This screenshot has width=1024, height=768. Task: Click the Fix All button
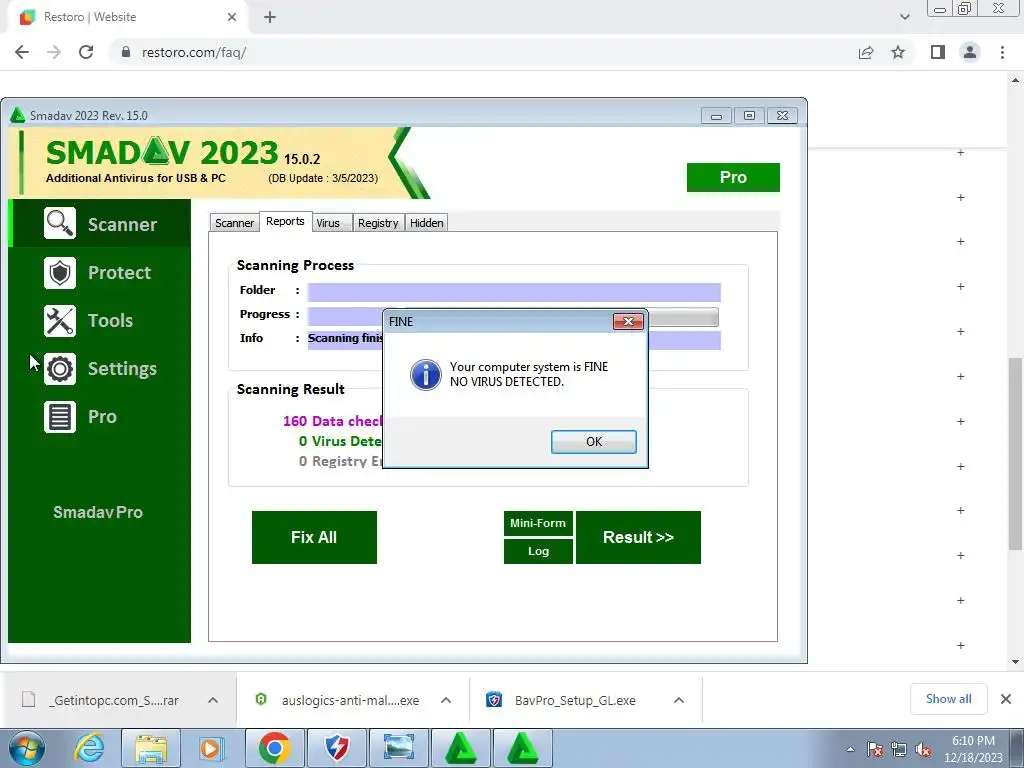[314, 537]
